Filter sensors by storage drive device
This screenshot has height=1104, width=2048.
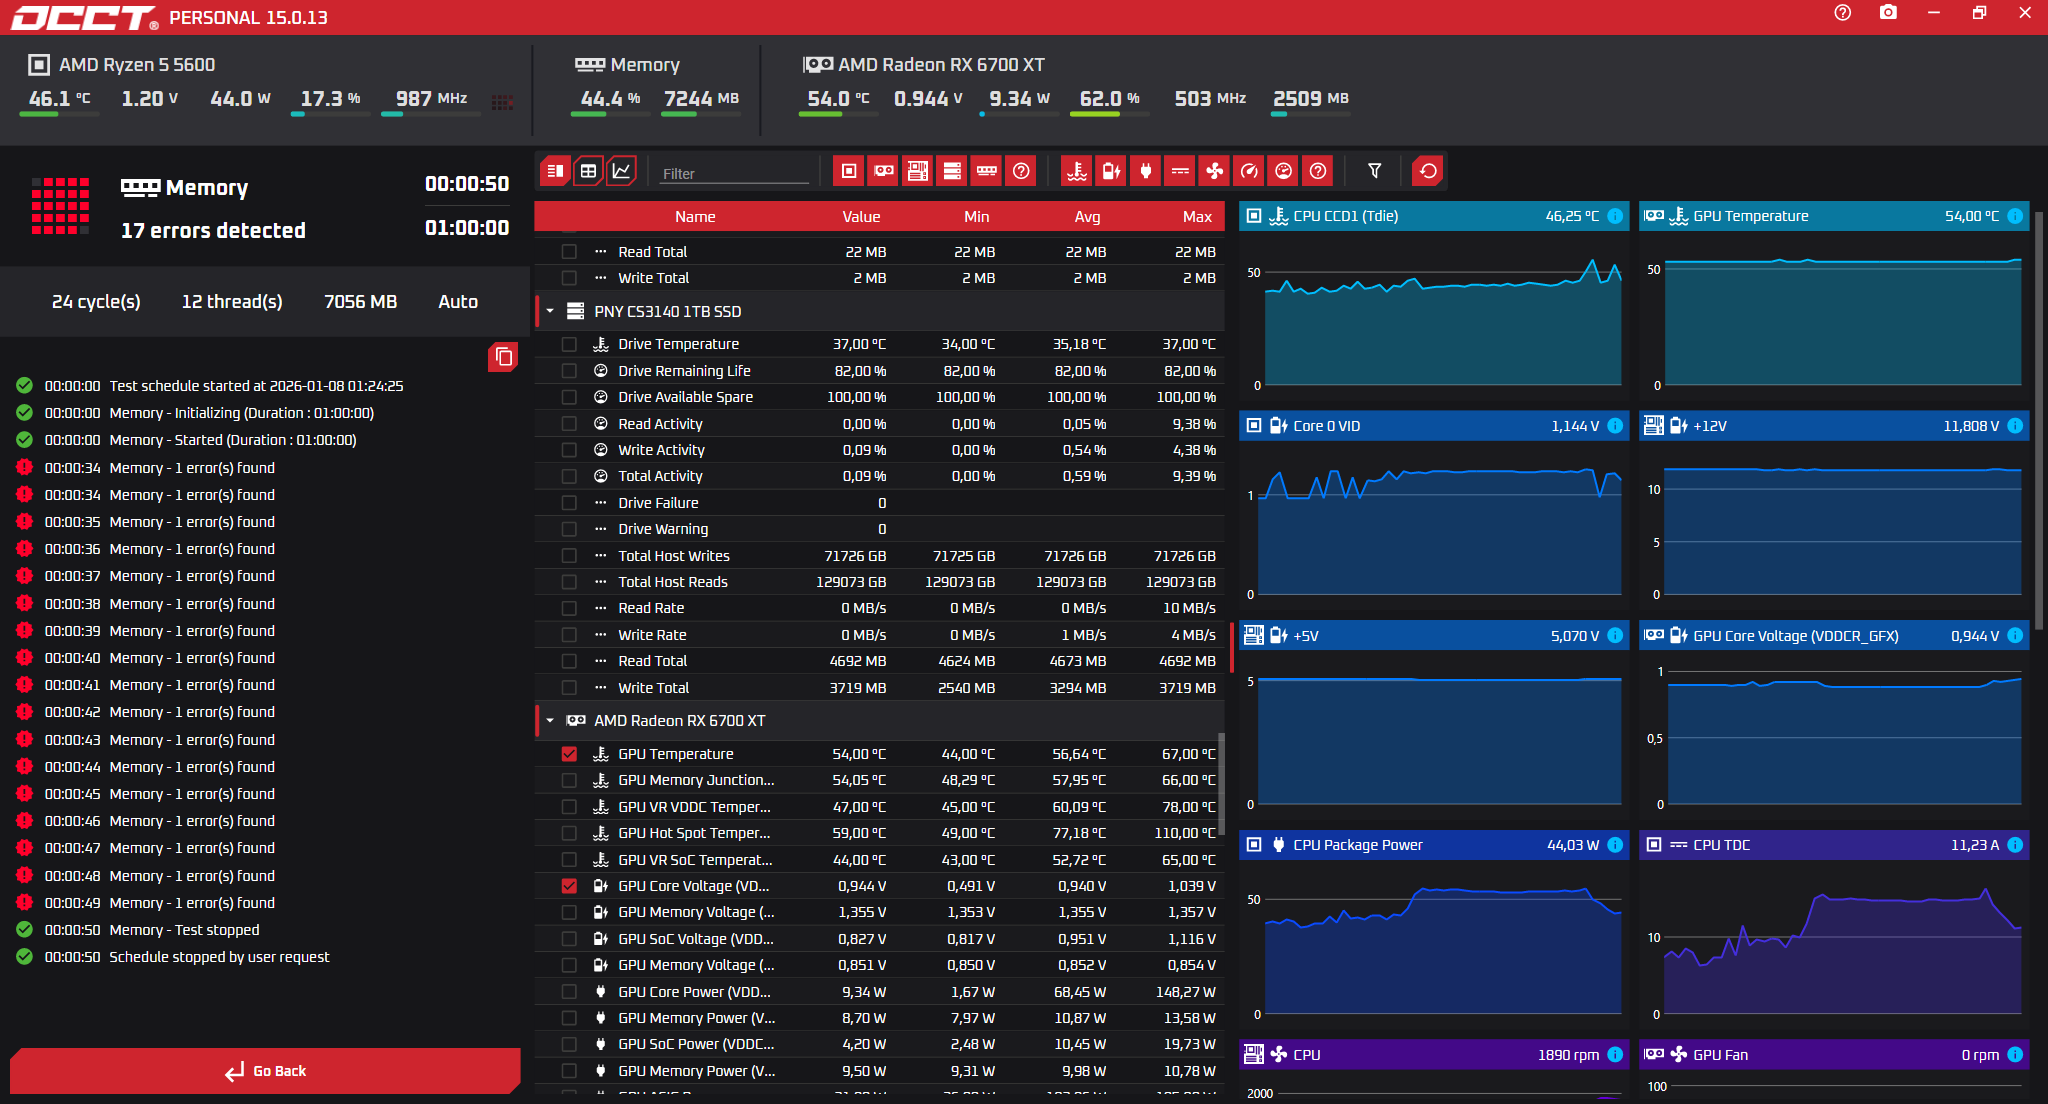coord(953,171)
